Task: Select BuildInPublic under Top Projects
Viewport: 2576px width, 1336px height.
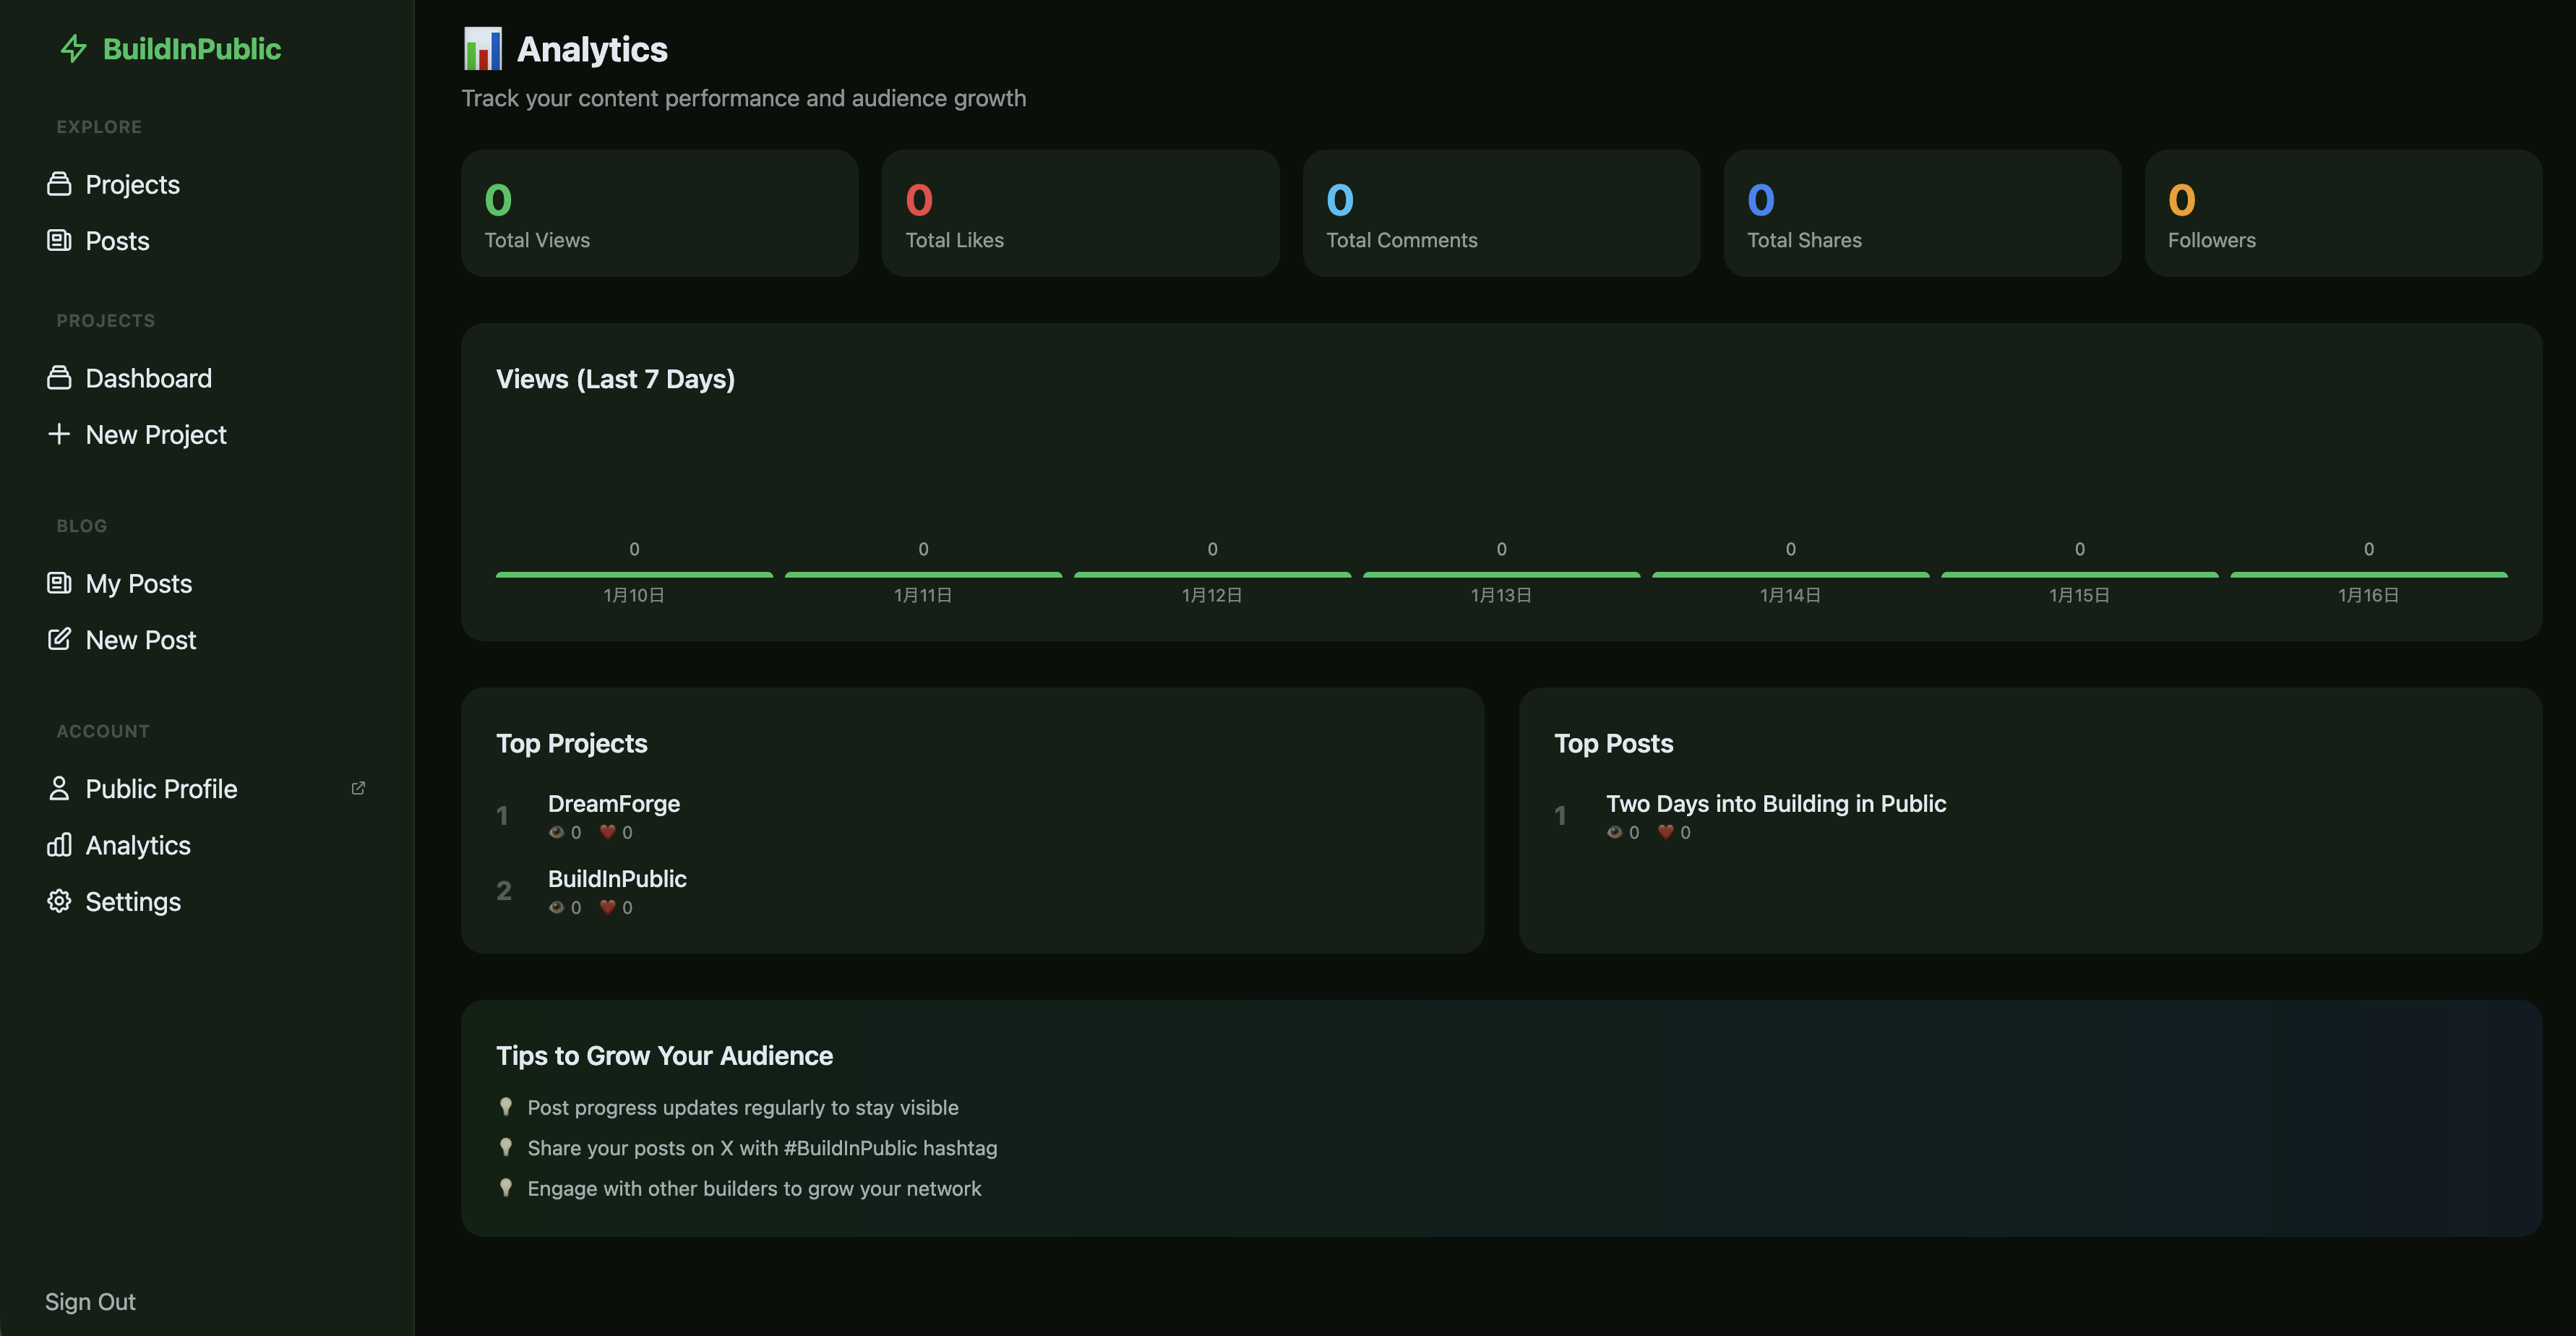Action: (617, 879)
